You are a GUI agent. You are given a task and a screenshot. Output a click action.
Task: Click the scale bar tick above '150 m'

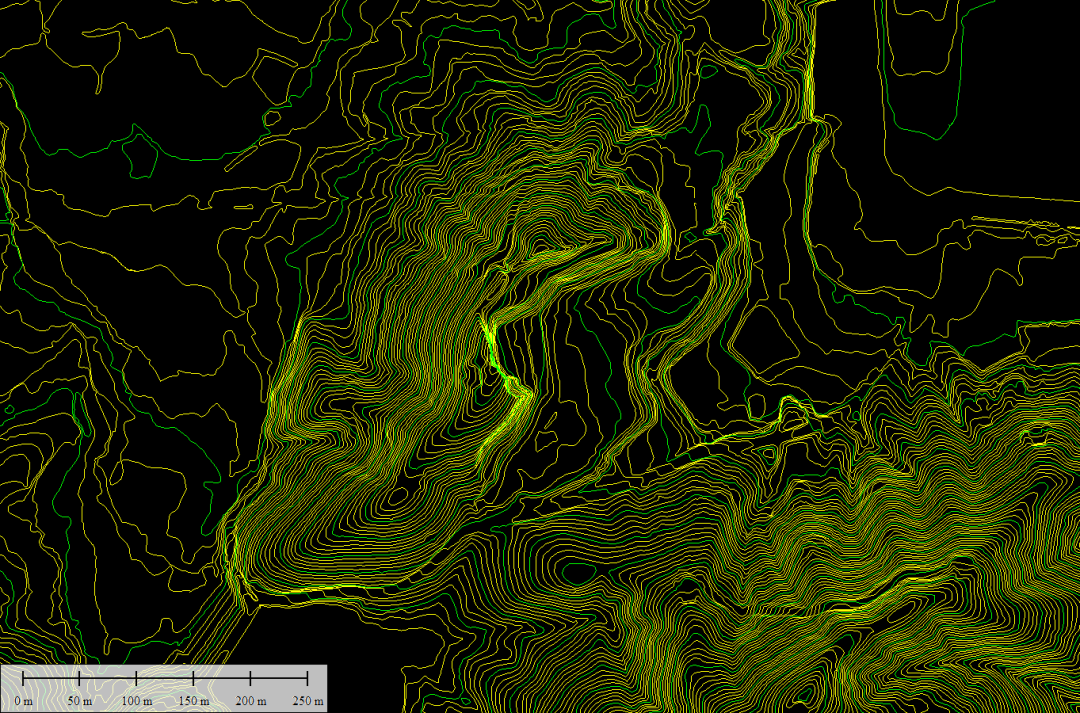point(193,679)
